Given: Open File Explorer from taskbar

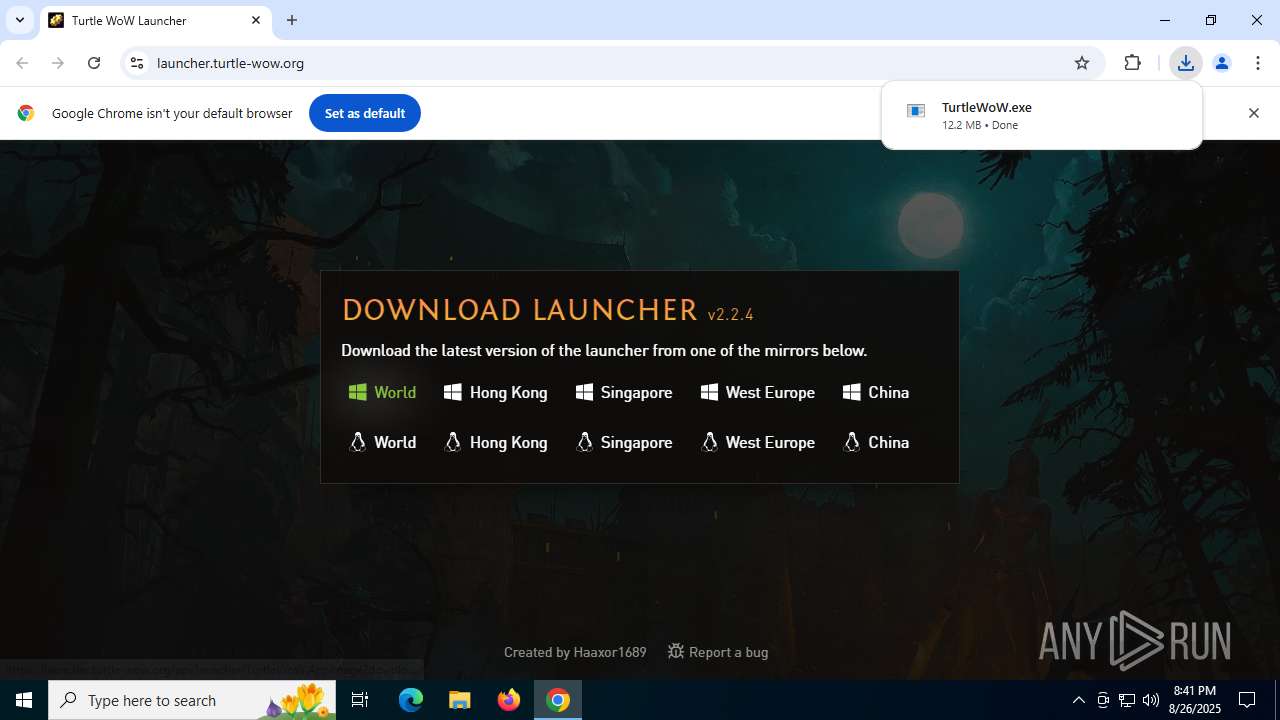Looking at the screenshot, I should (460, 700).
